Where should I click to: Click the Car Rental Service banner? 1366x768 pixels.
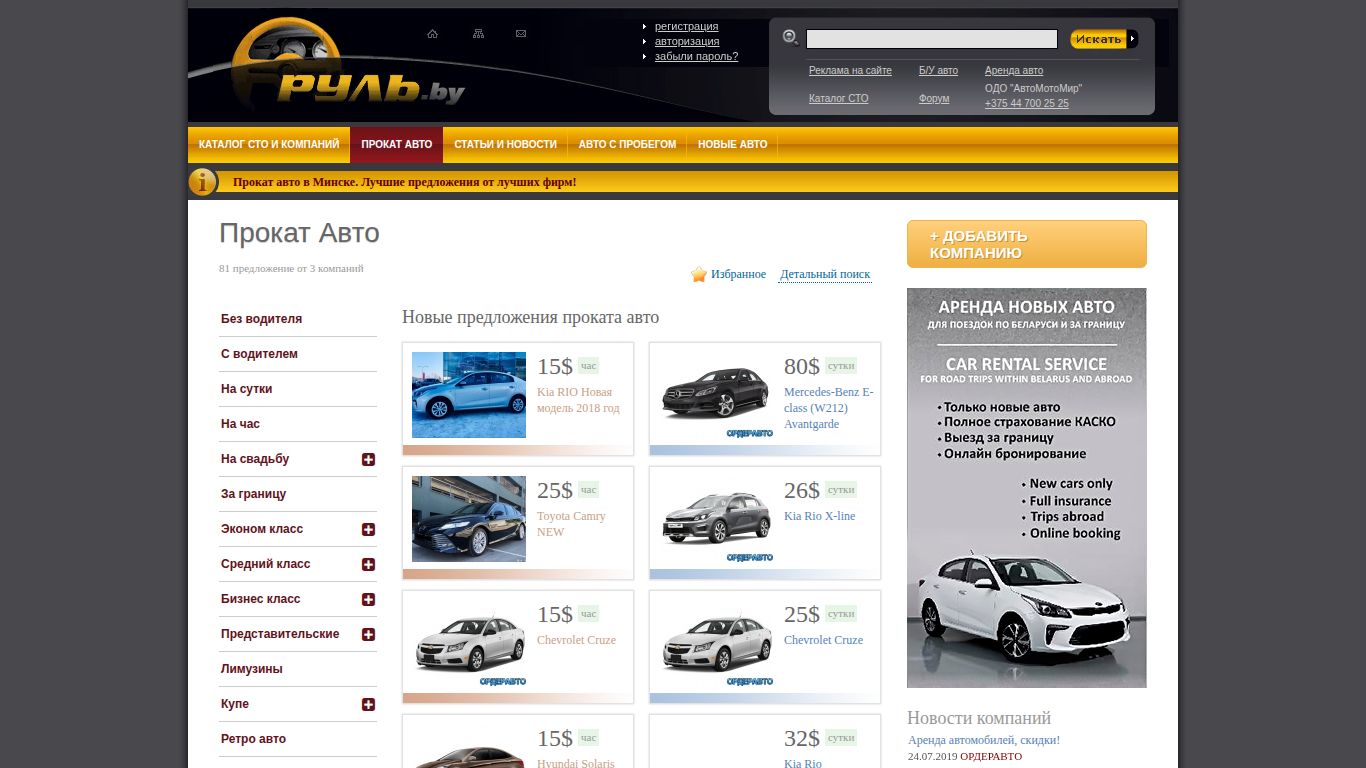(1027, 488)
